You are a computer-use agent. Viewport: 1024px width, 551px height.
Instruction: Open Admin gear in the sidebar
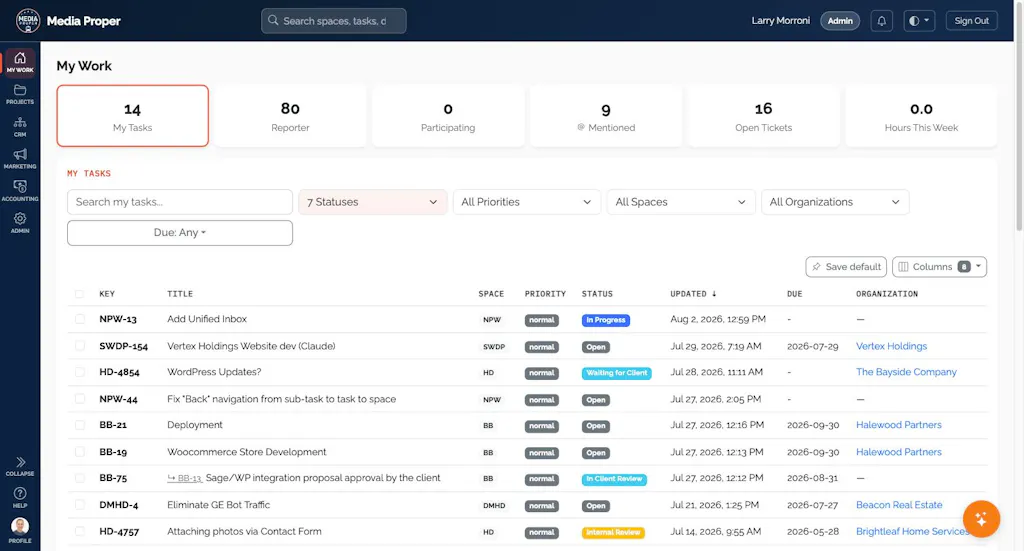click(20, 223)
